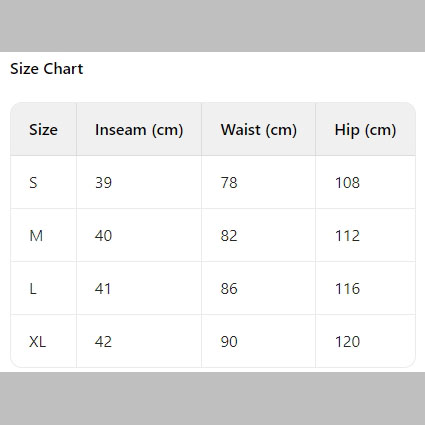
Task: Click the Waist (cm) column header
Action: (259, 129)
